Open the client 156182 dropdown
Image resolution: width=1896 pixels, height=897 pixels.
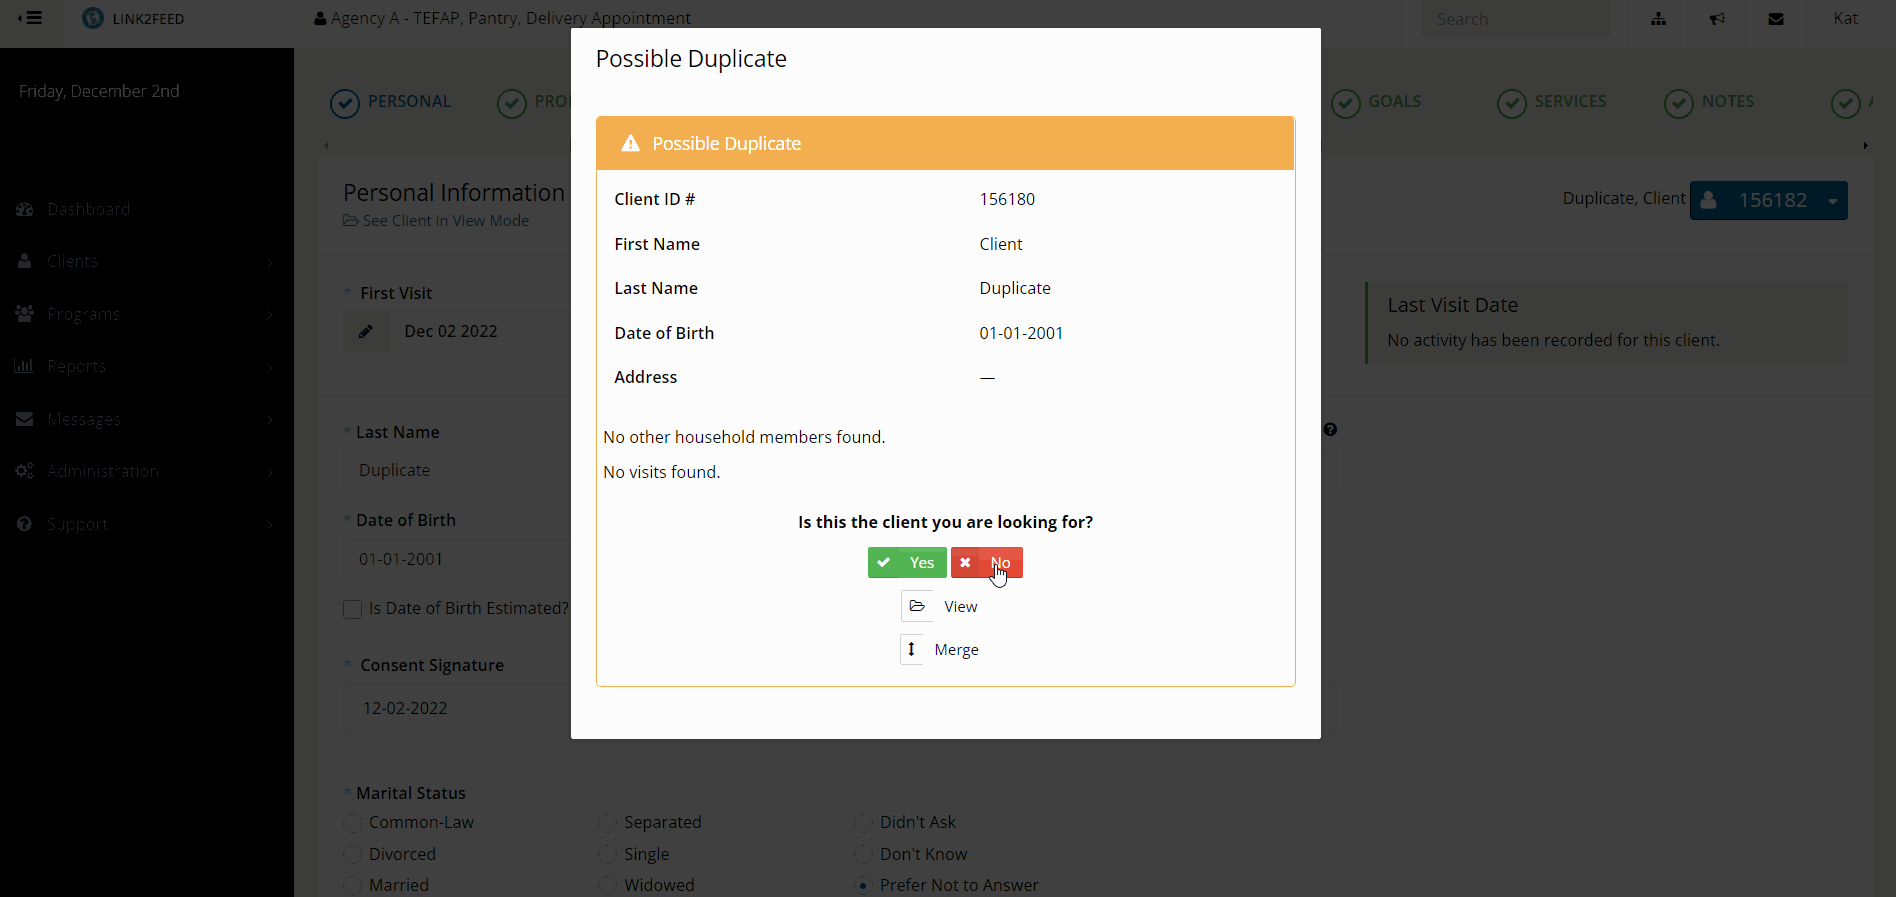pos(1768,200)
